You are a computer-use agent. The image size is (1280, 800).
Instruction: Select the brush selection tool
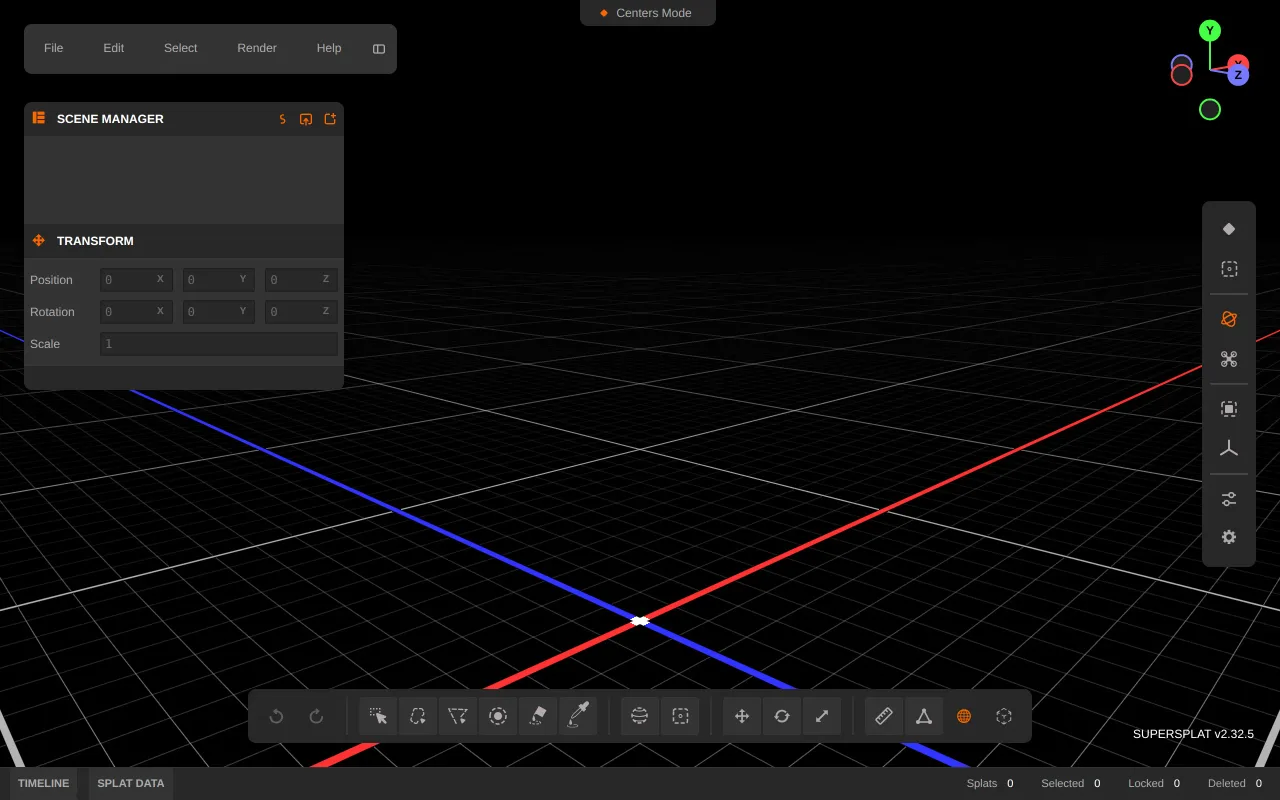[x=498, y=716]
